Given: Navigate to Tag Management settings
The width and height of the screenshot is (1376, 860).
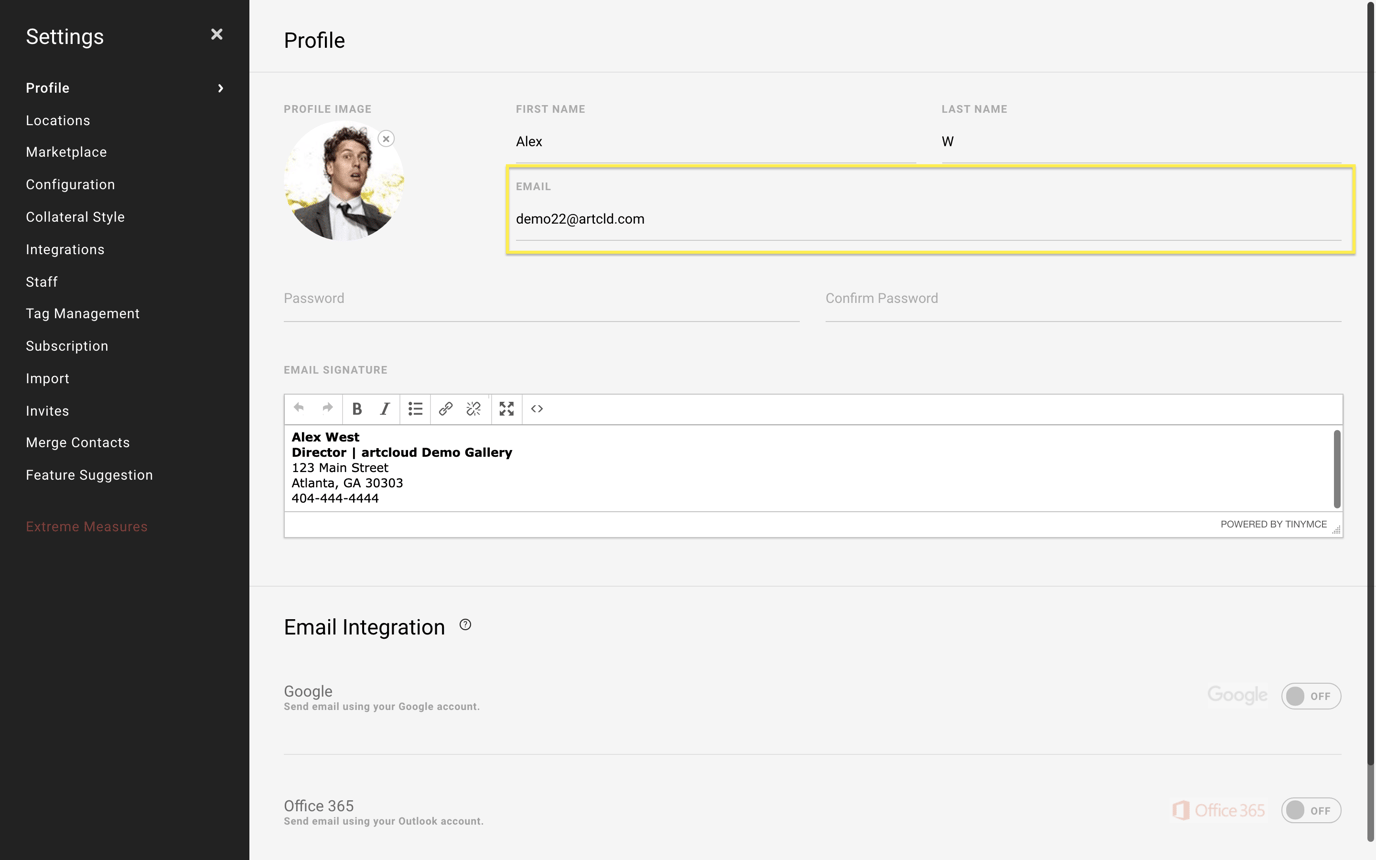Looking at the screenshot, I should [82, 313].
